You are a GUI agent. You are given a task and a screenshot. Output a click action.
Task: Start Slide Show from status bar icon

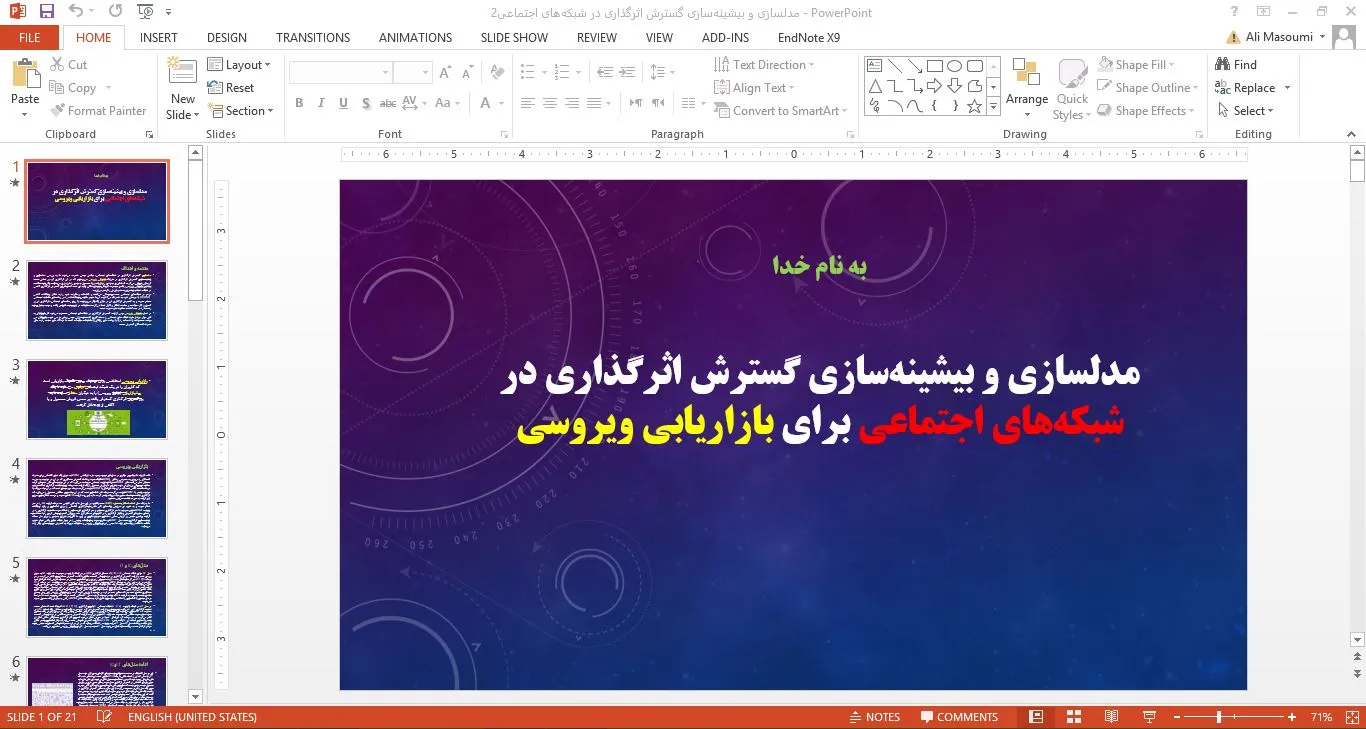coord(1149,717)
